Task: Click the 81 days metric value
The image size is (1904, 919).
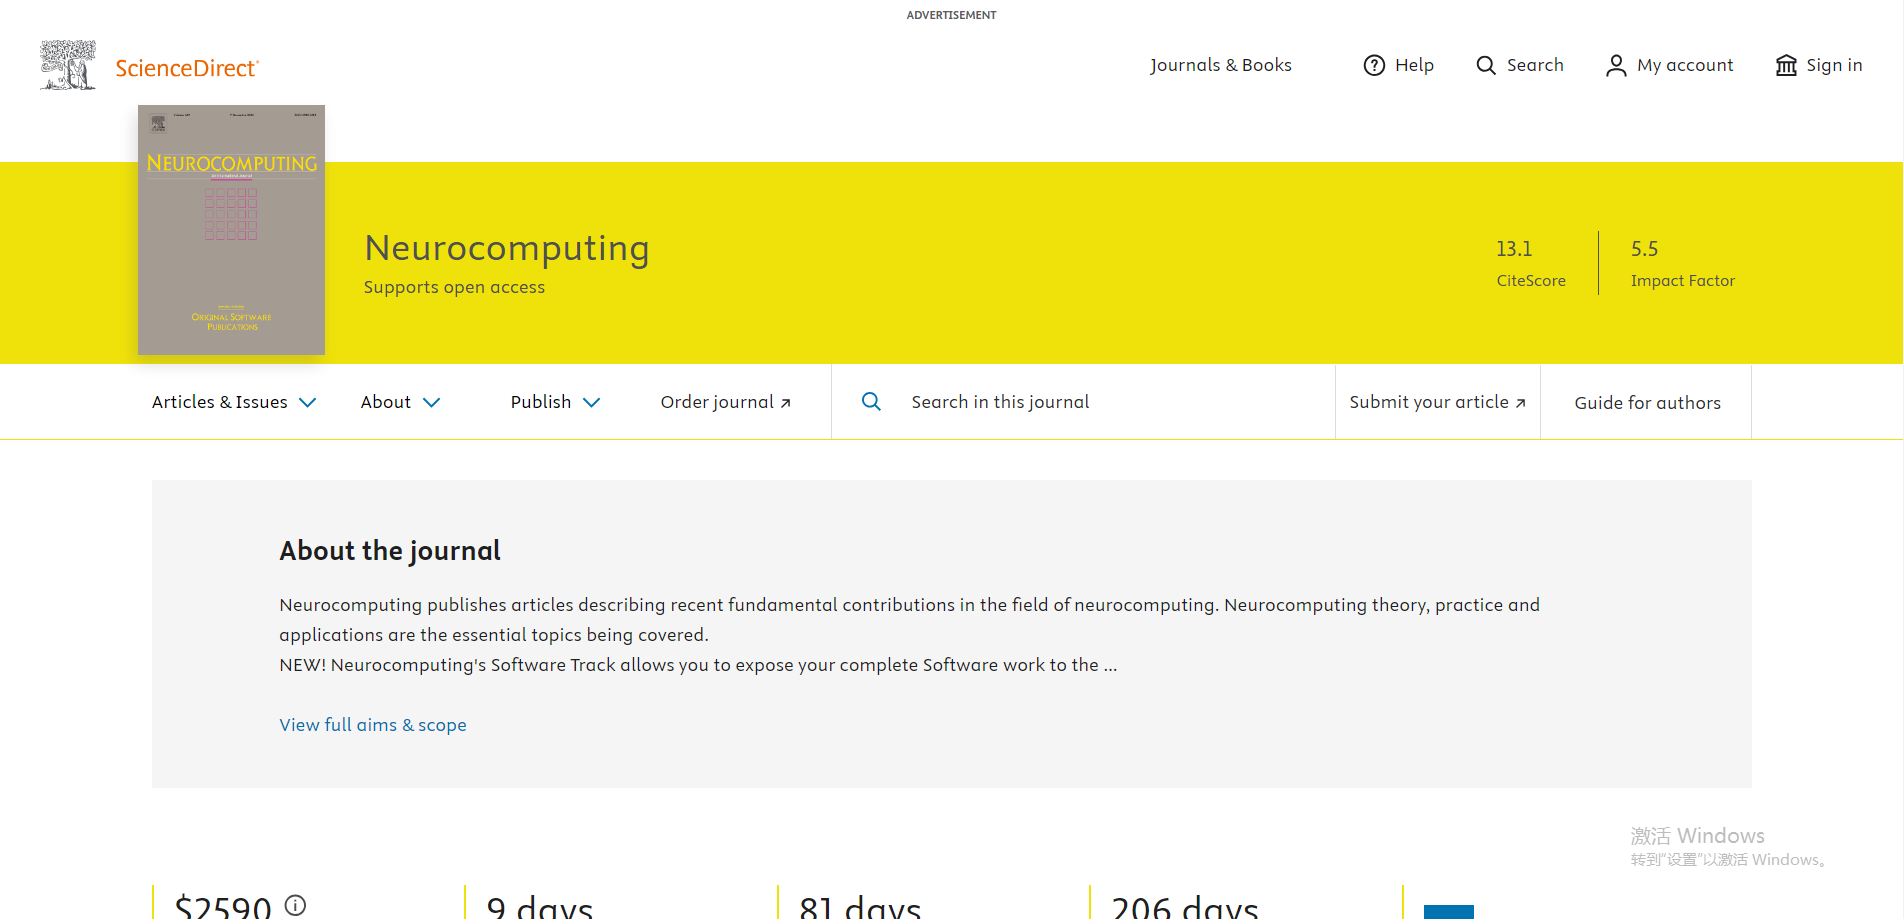Action: click(860, 906)
